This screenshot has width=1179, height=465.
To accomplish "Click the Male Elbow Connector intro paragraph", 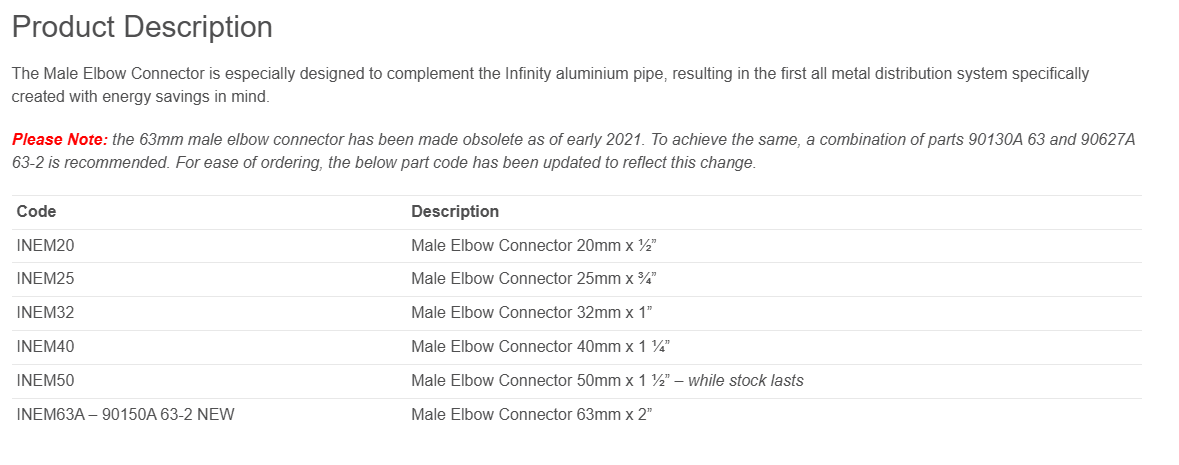I will pyautogui.click(x=550, y=85).
